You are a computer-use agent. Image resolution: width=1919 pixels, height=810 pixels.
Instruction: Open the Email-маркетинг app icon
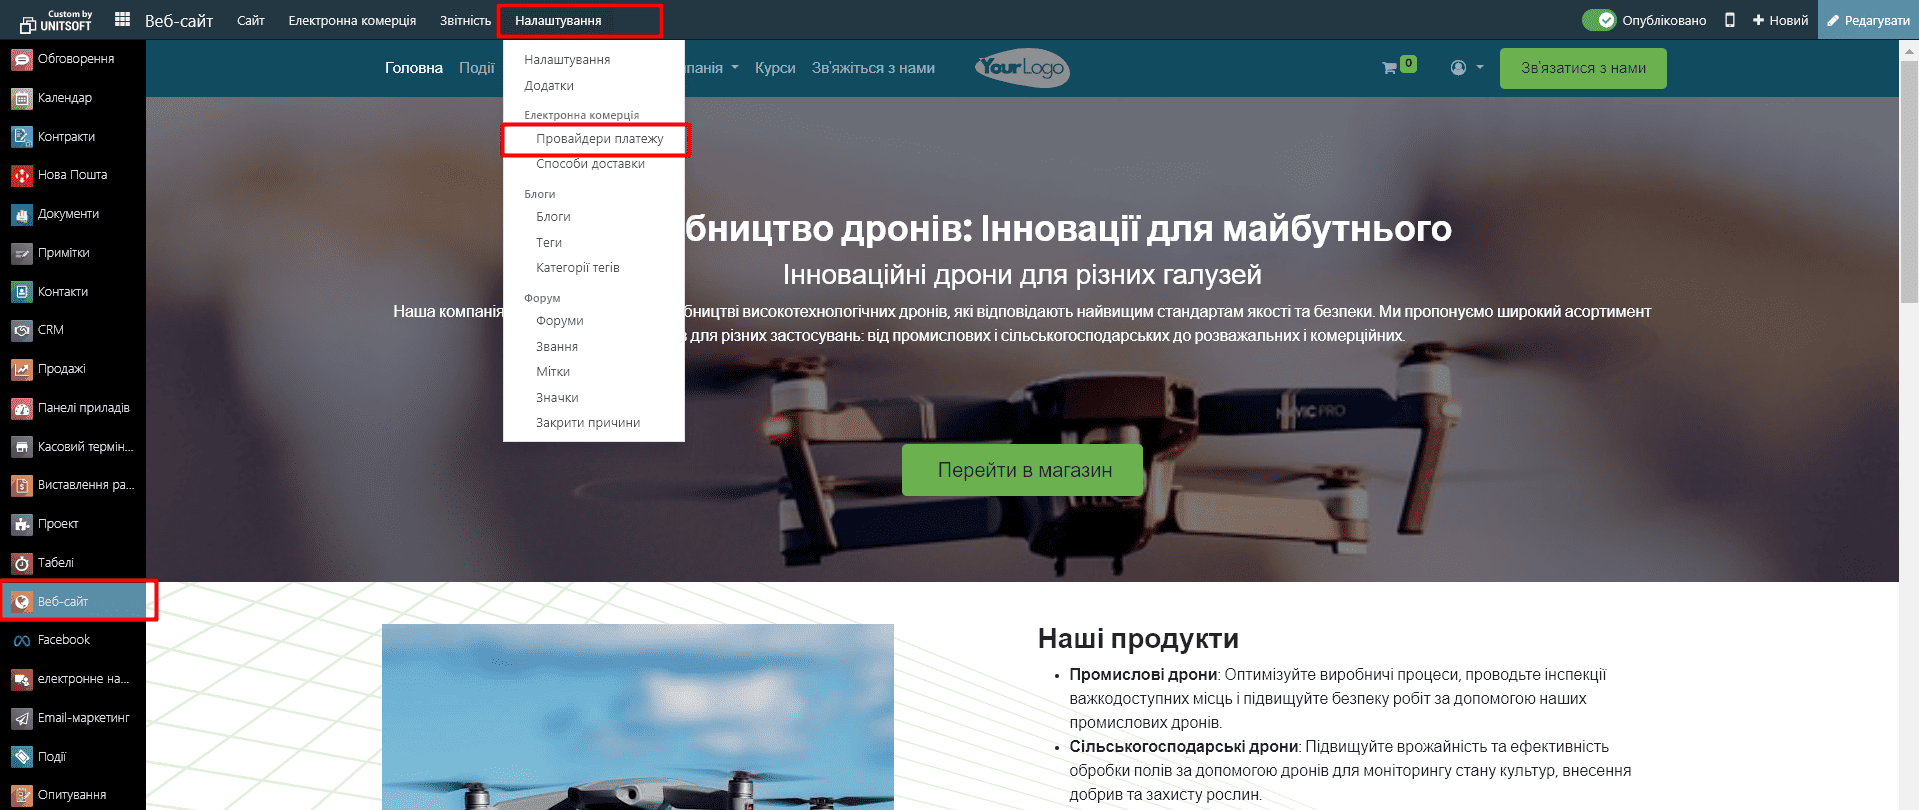pos(22,718)
